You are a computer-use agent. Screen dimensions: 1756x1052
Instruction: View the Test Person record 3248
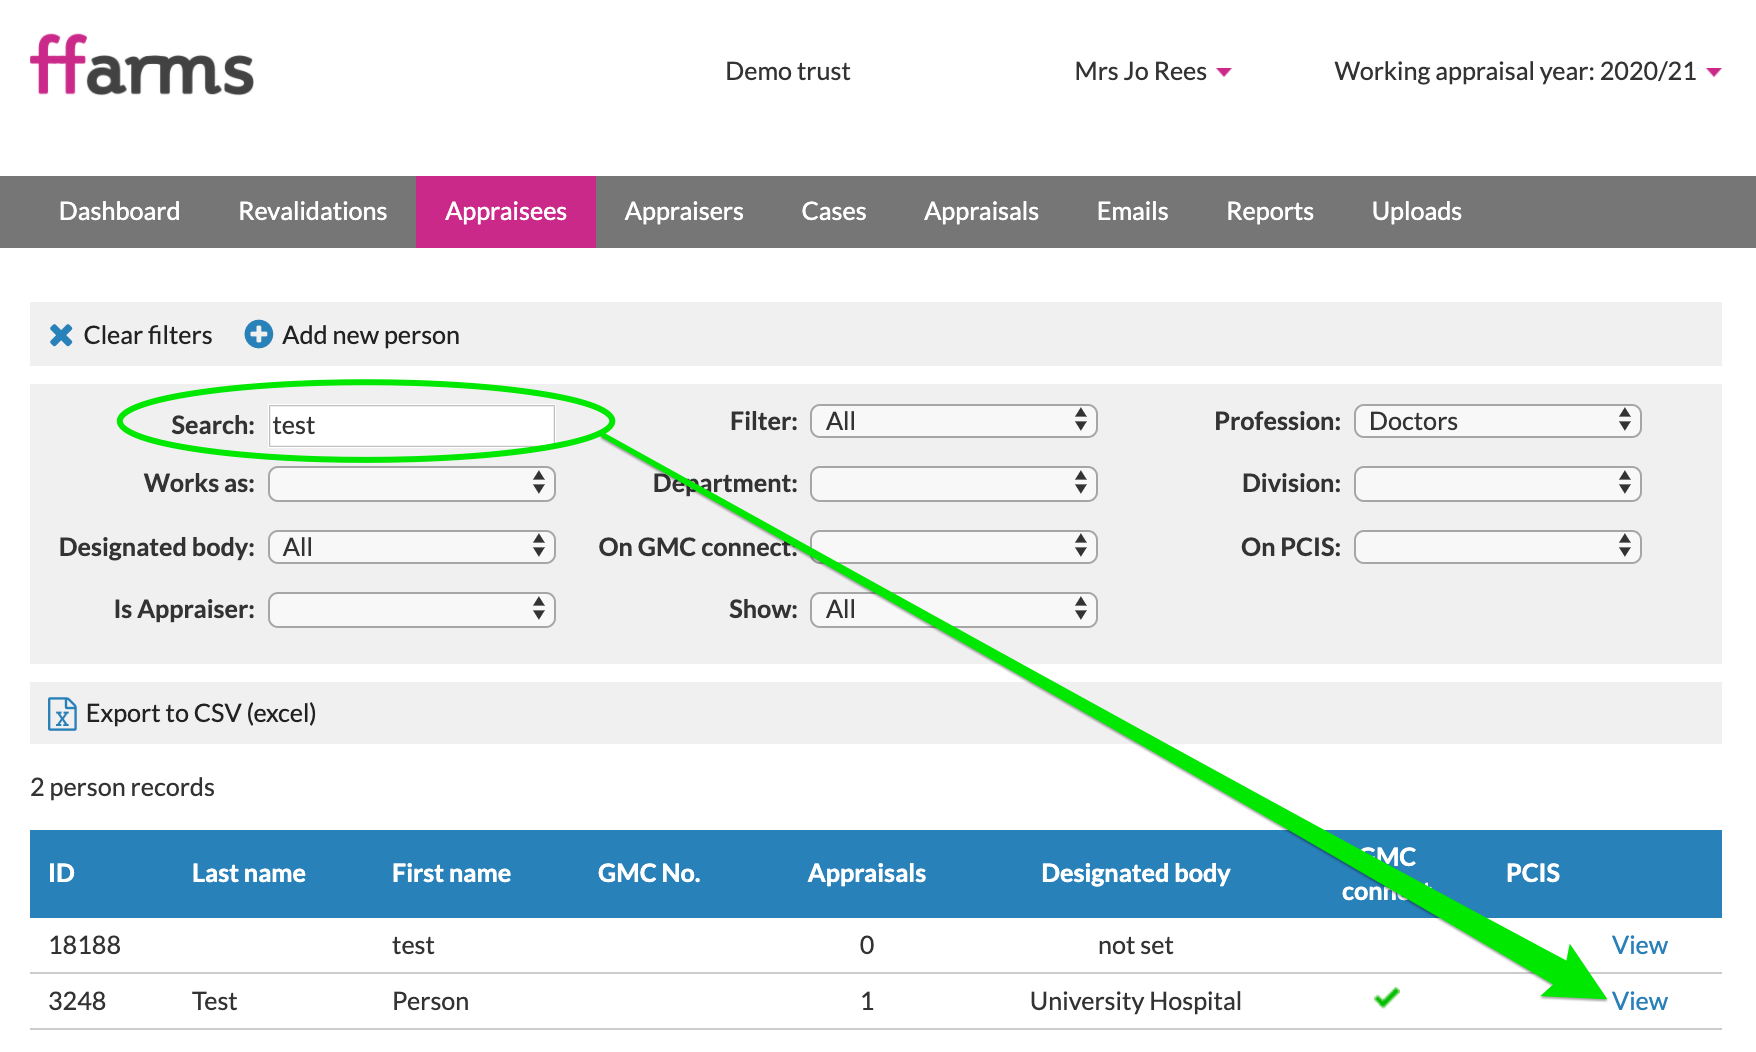point(1639,1001)
